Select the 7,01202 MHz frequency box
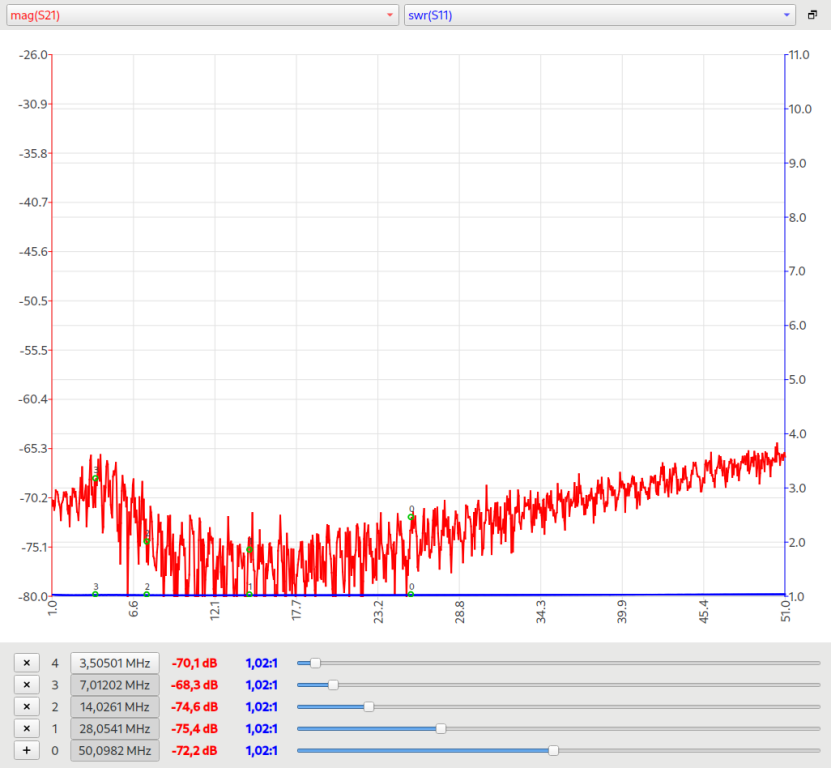Screen dimensions: 831x768 114,685
